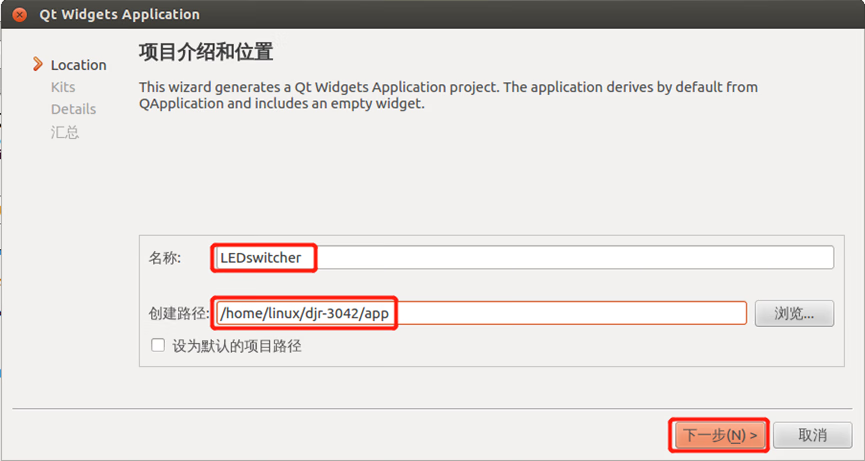The image size is (865, 461).
Task: Click the 创建路径 field with /home/linux/djr-3042/app
Action: (x=481, y=313)
